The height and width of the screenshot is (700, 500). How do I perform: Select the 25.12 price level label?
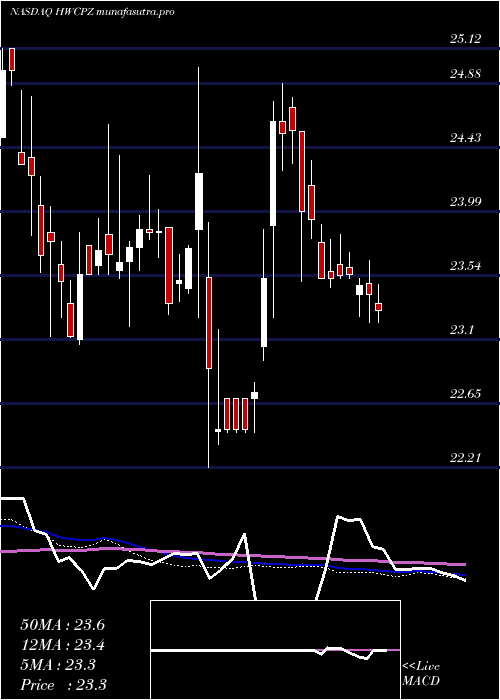(465, 39)
